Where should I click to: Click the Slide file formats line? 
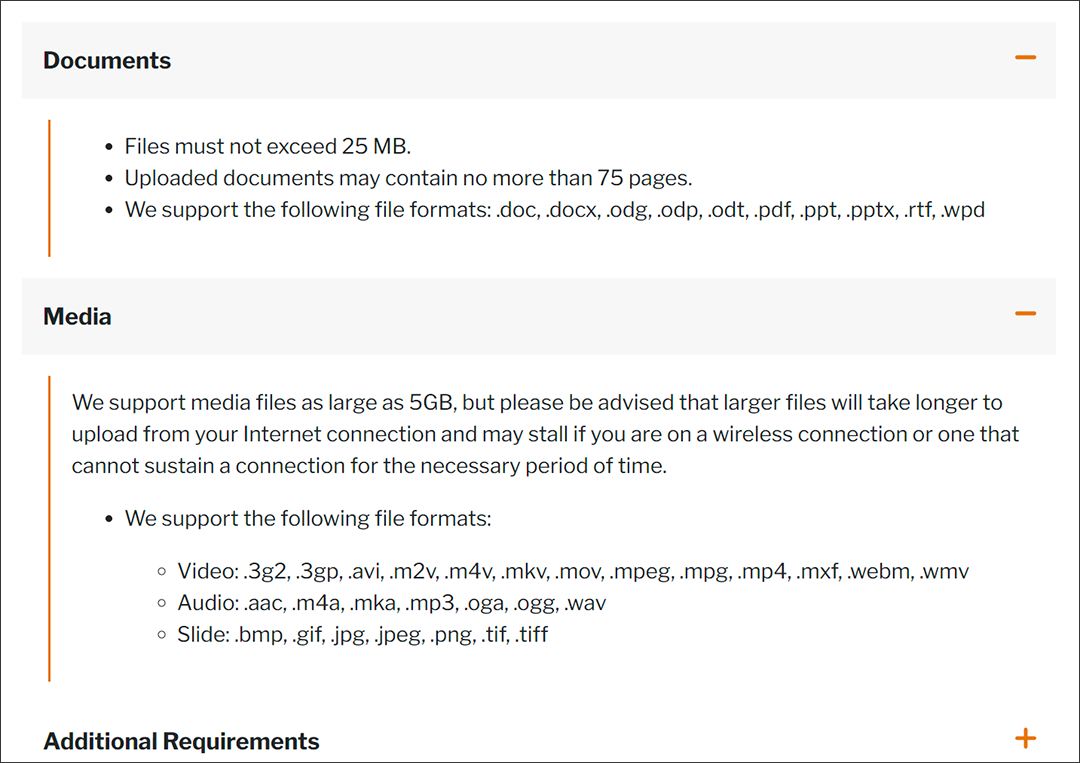click(x=362, y=635)
